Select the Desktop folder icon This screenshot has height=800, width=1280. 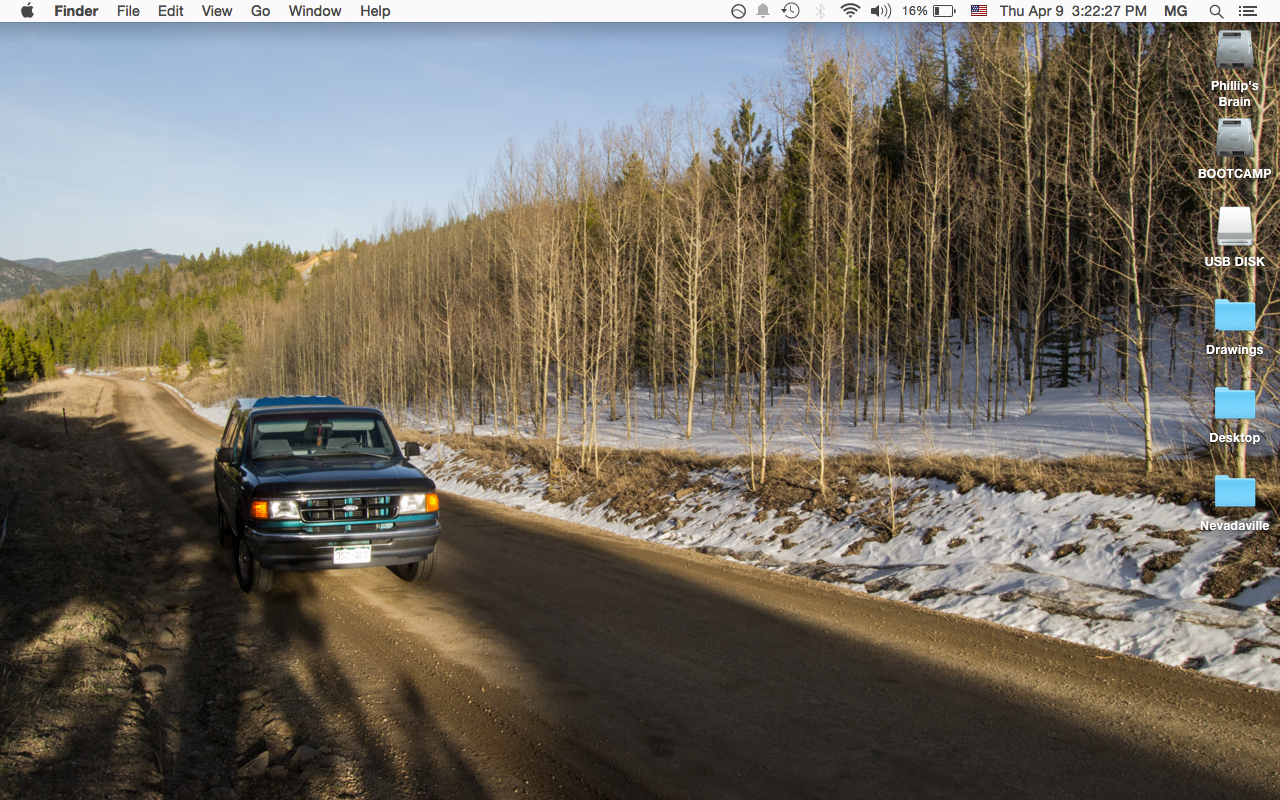[1235, 403]
